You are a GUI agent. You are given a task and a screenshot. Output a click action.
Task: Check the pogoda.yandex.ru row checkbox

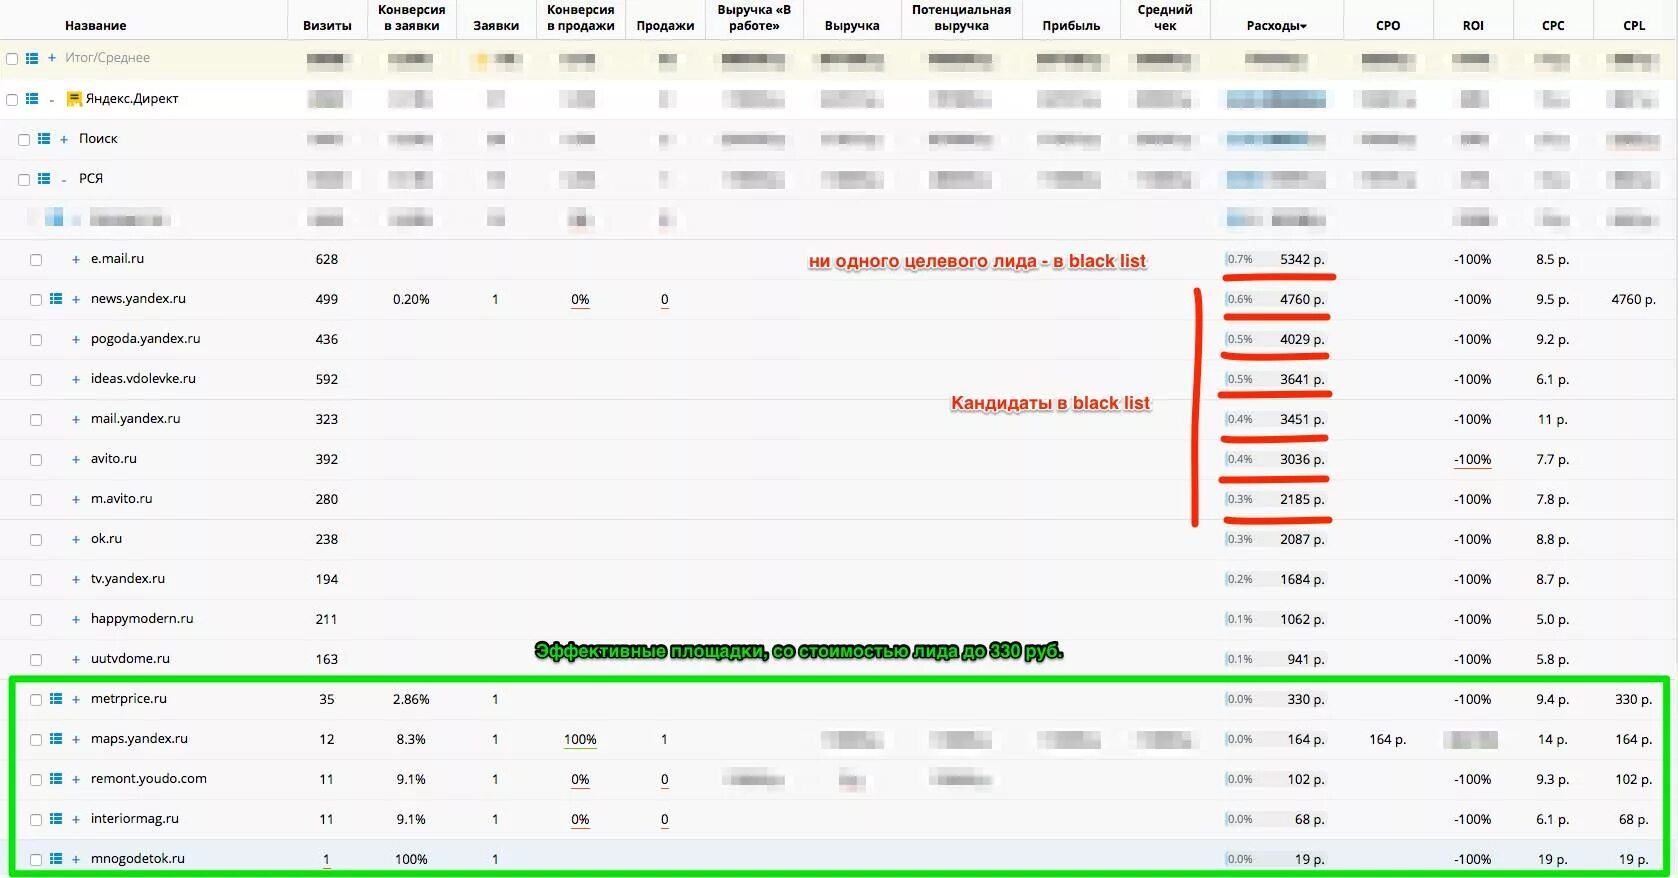tap(36, 339)
